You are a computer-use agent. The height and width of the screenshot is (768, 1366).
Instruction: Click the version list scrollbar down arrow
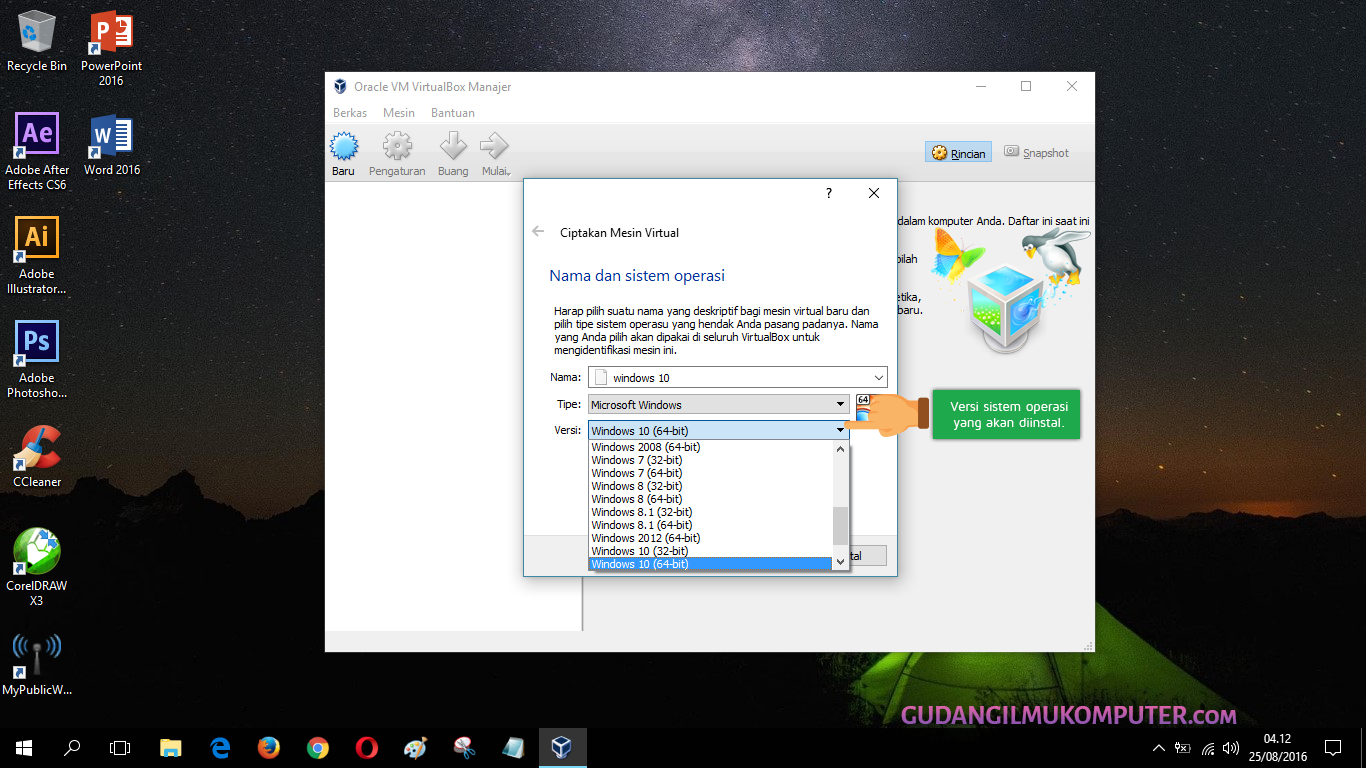[841, 563]
